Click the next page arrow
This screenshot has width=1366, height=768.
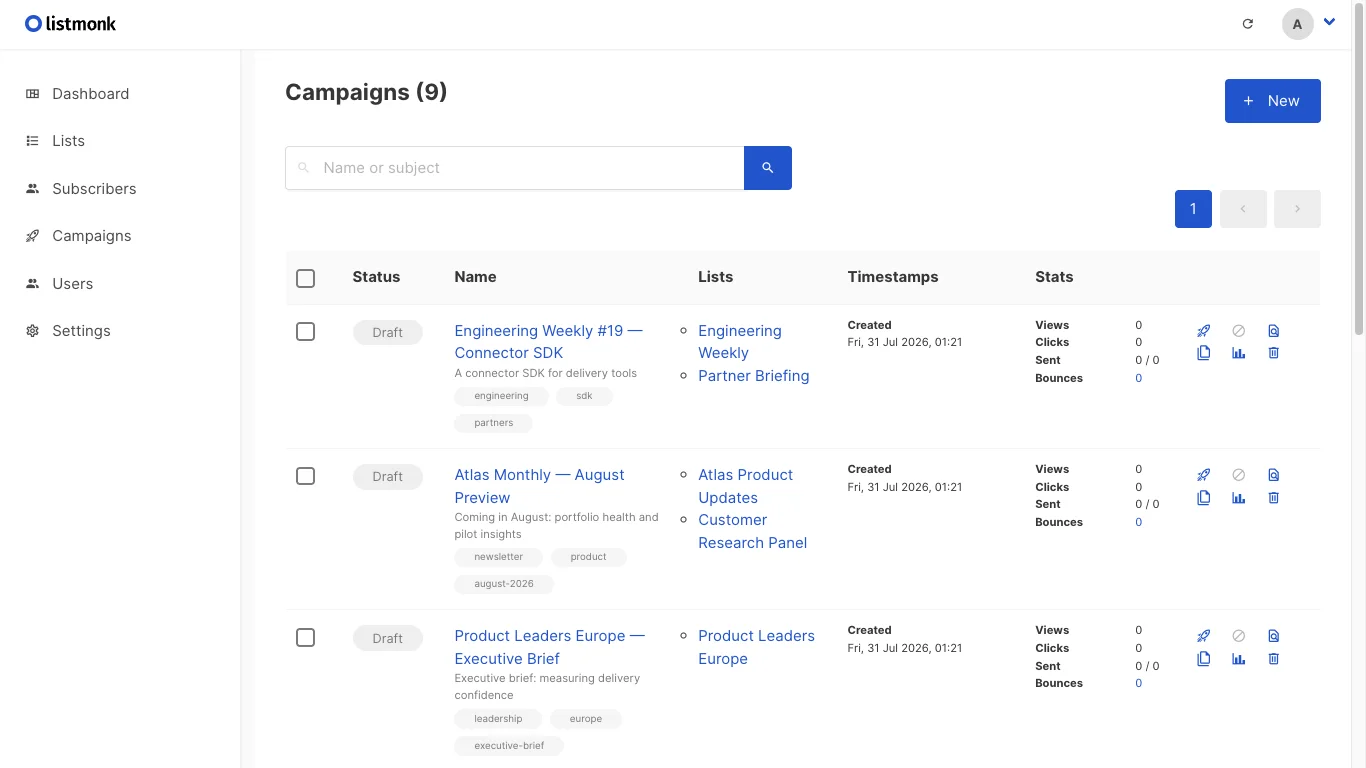tap(1297, 209)
